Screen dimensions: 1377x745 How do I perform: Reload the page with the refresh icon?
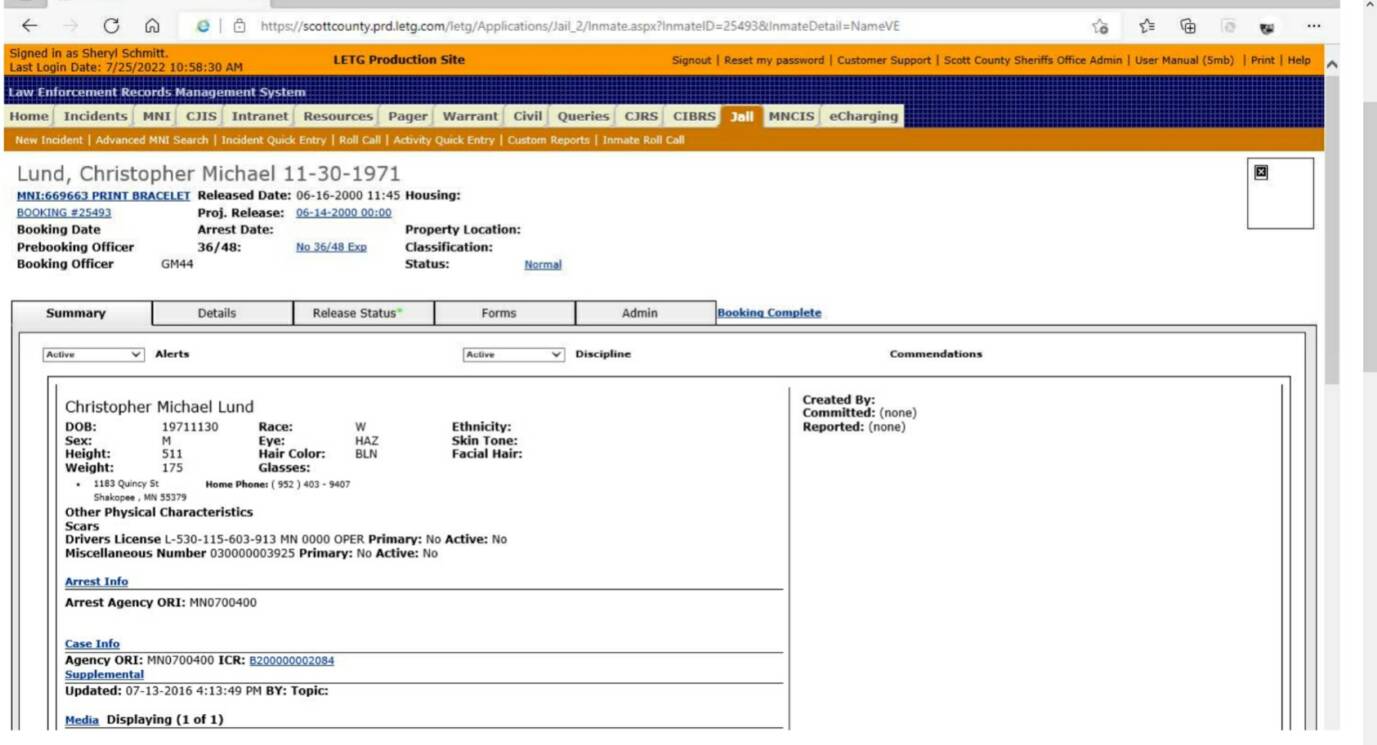pyautogui.click(x=112, y=27)
